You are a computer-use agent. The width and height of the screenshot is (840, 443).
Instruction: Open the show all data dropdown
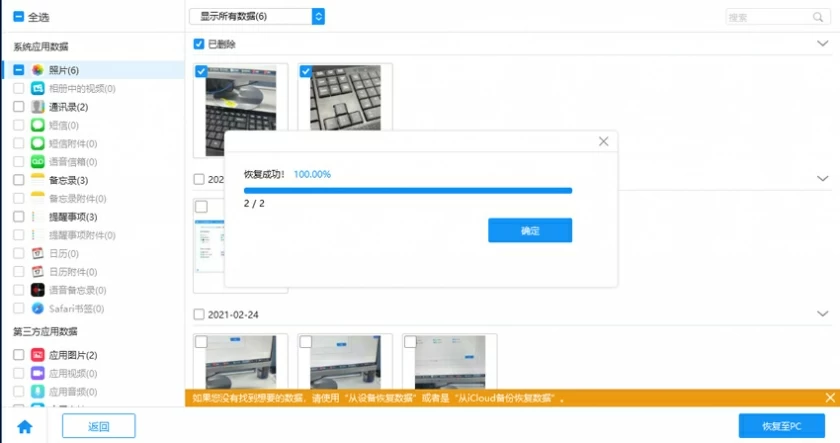tap(257, 17)
